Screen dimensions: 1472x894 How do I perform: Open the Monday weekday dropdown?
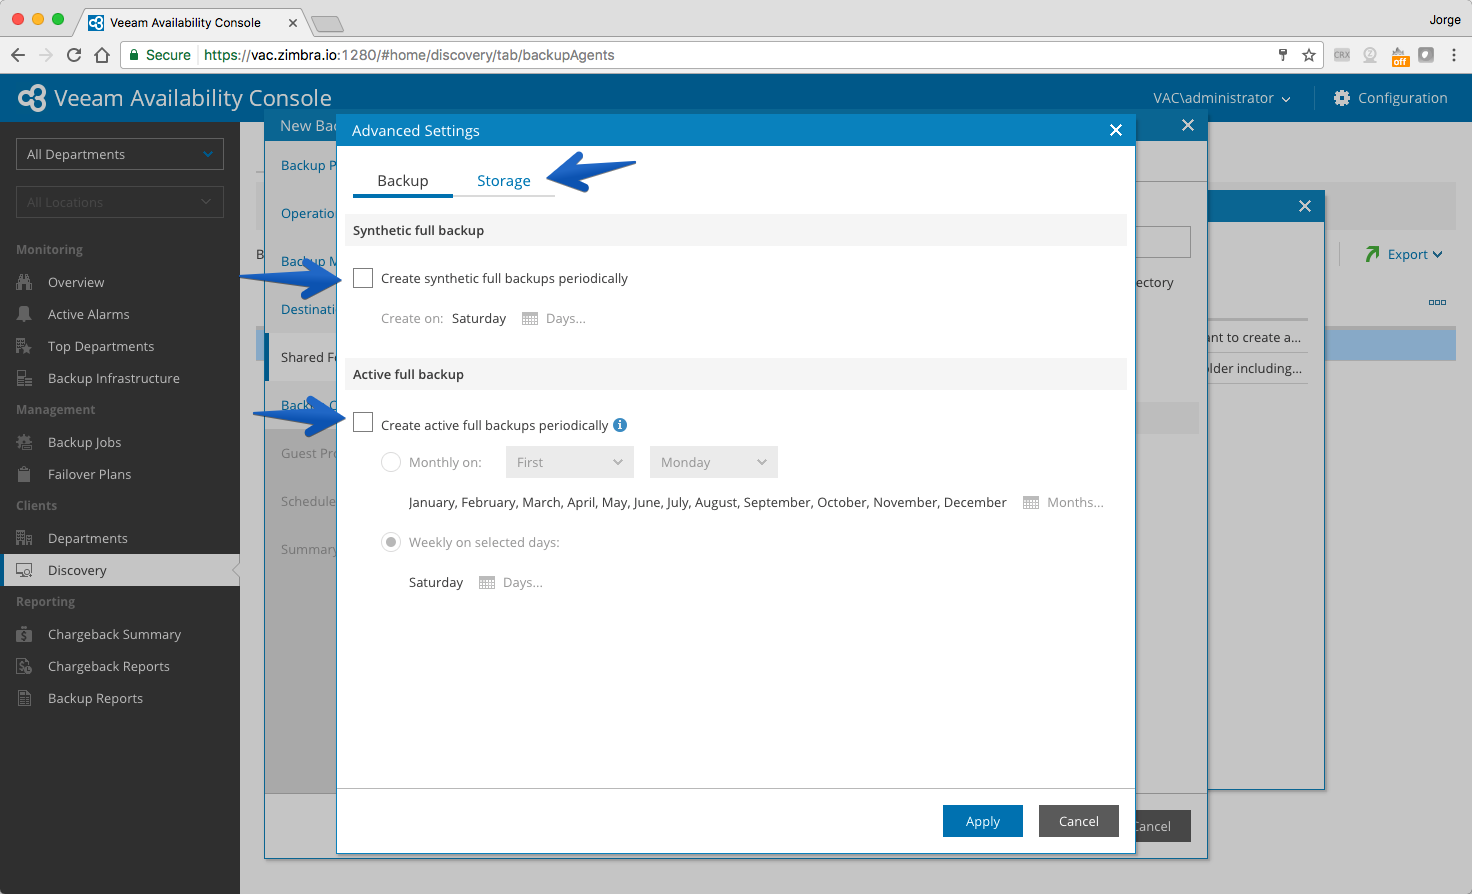[714, 462]
